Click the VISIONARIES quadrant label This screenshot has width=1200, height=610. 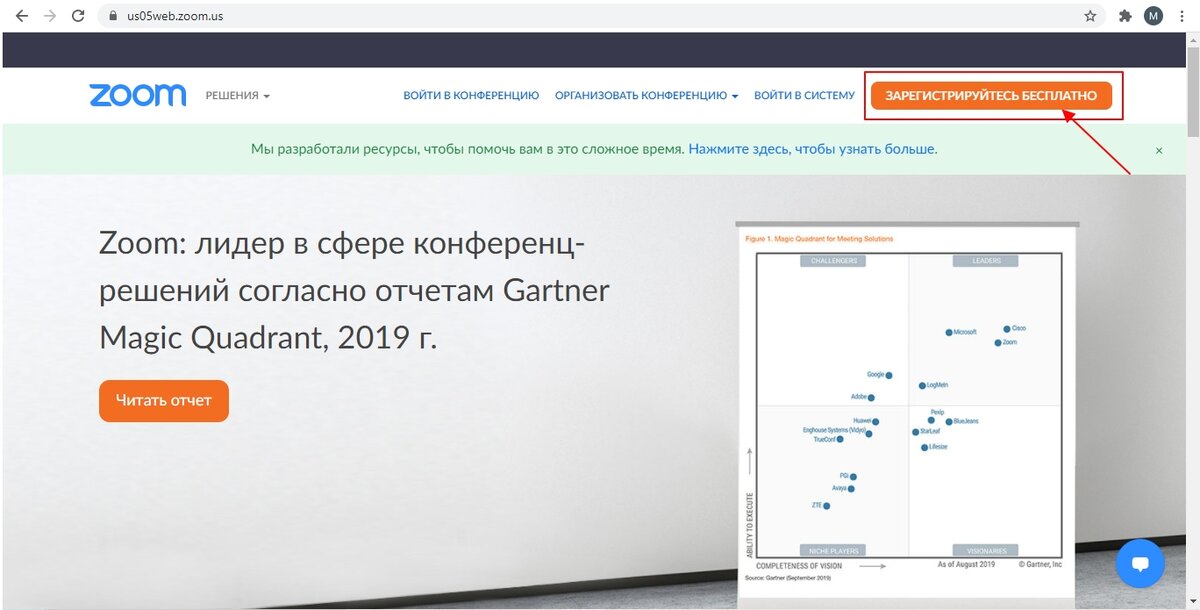tap(985, 550)
